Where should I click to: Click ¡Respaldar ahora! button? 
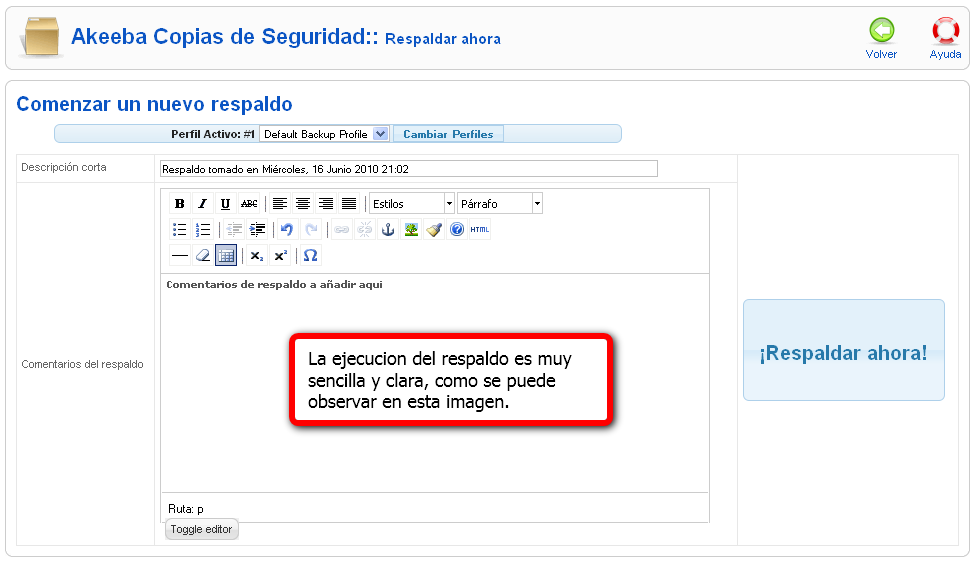point(843,350)
